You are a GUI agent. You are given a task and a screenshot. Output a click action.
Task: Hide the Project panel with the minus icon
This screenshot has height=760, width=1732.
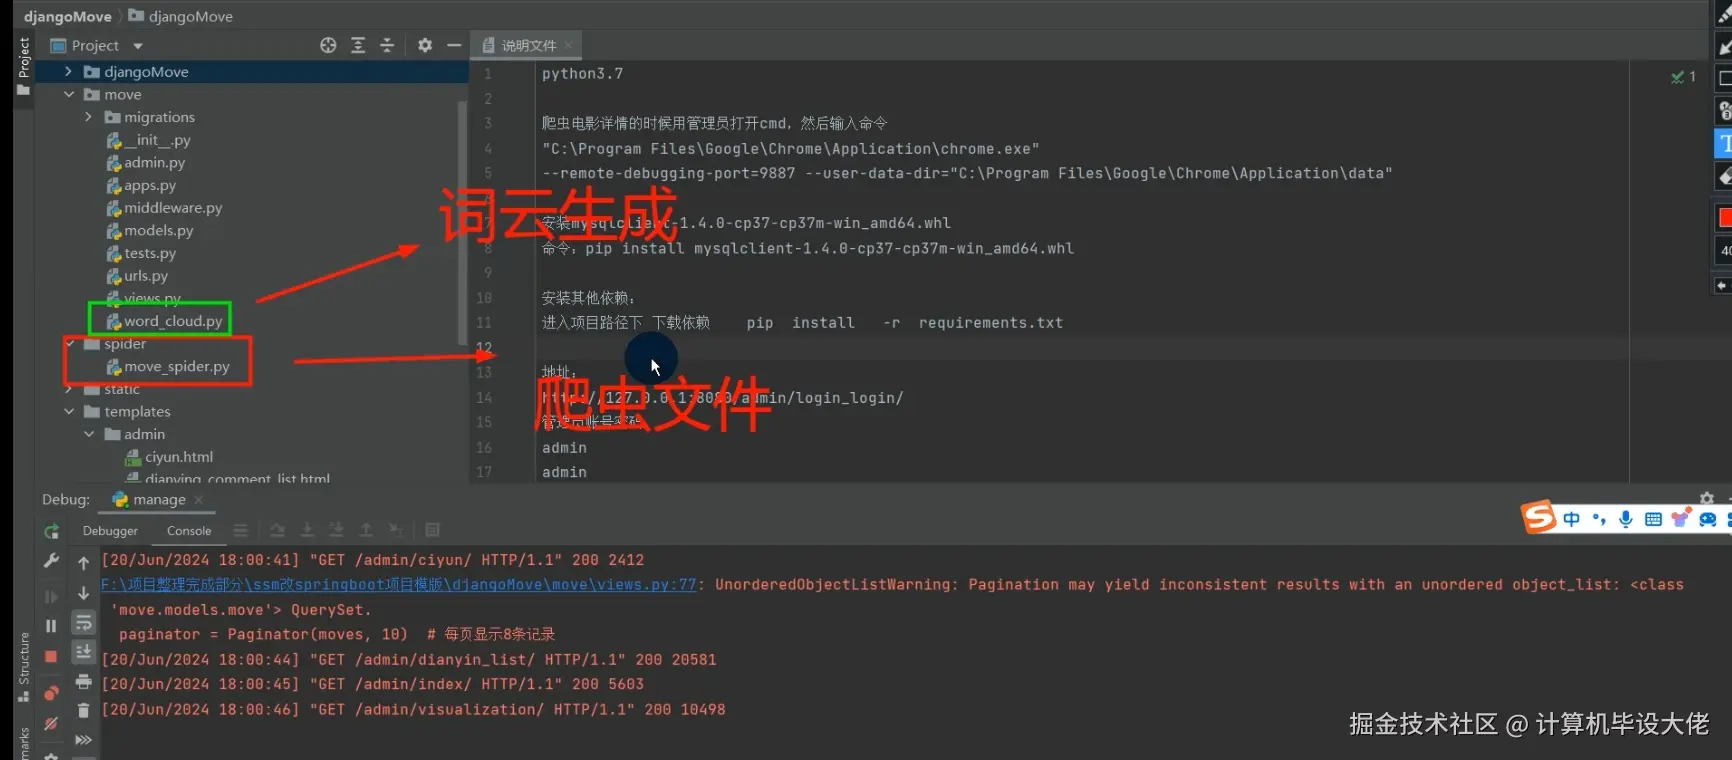pyautogui.click(x=453, y=45)
